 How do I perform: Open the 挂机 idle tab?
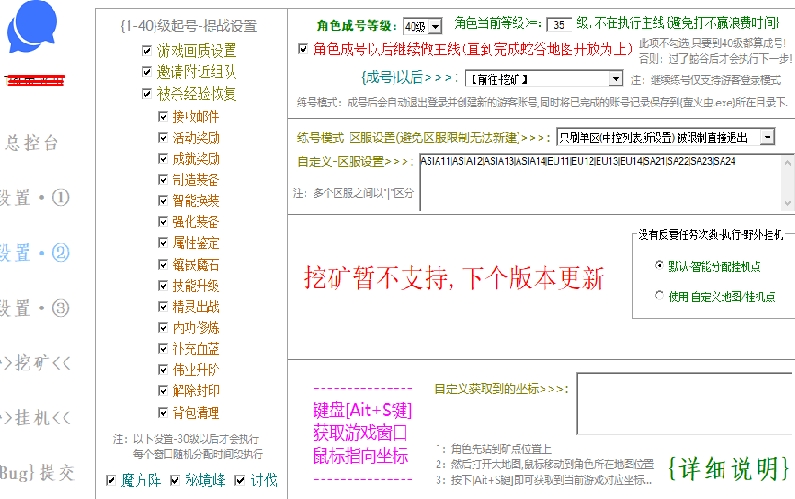pos(35,418)
